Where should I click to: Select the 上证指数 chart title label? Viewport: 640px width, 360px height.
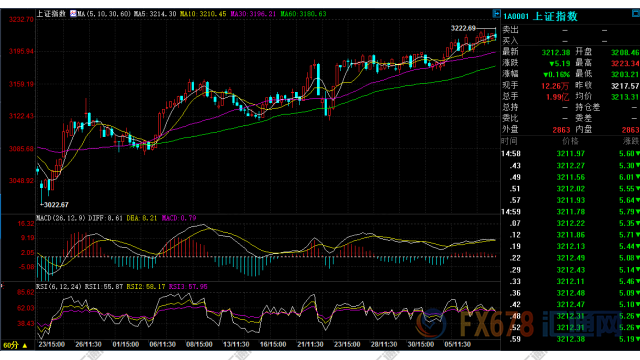point(51,13)
